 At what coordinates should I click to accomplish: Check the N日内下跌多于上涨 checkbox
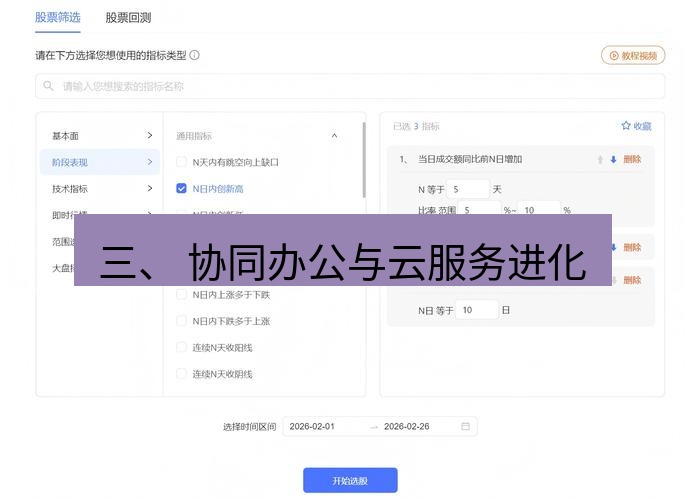(181, 321)
